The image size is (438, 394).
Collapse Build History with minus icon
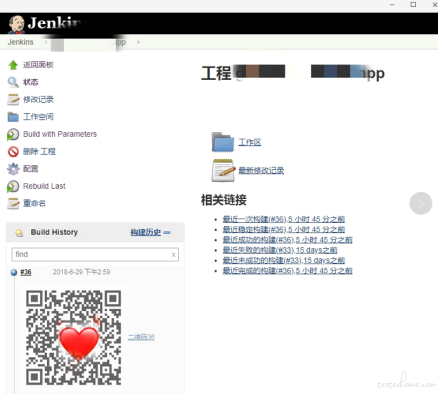click(x=167, y=232)
